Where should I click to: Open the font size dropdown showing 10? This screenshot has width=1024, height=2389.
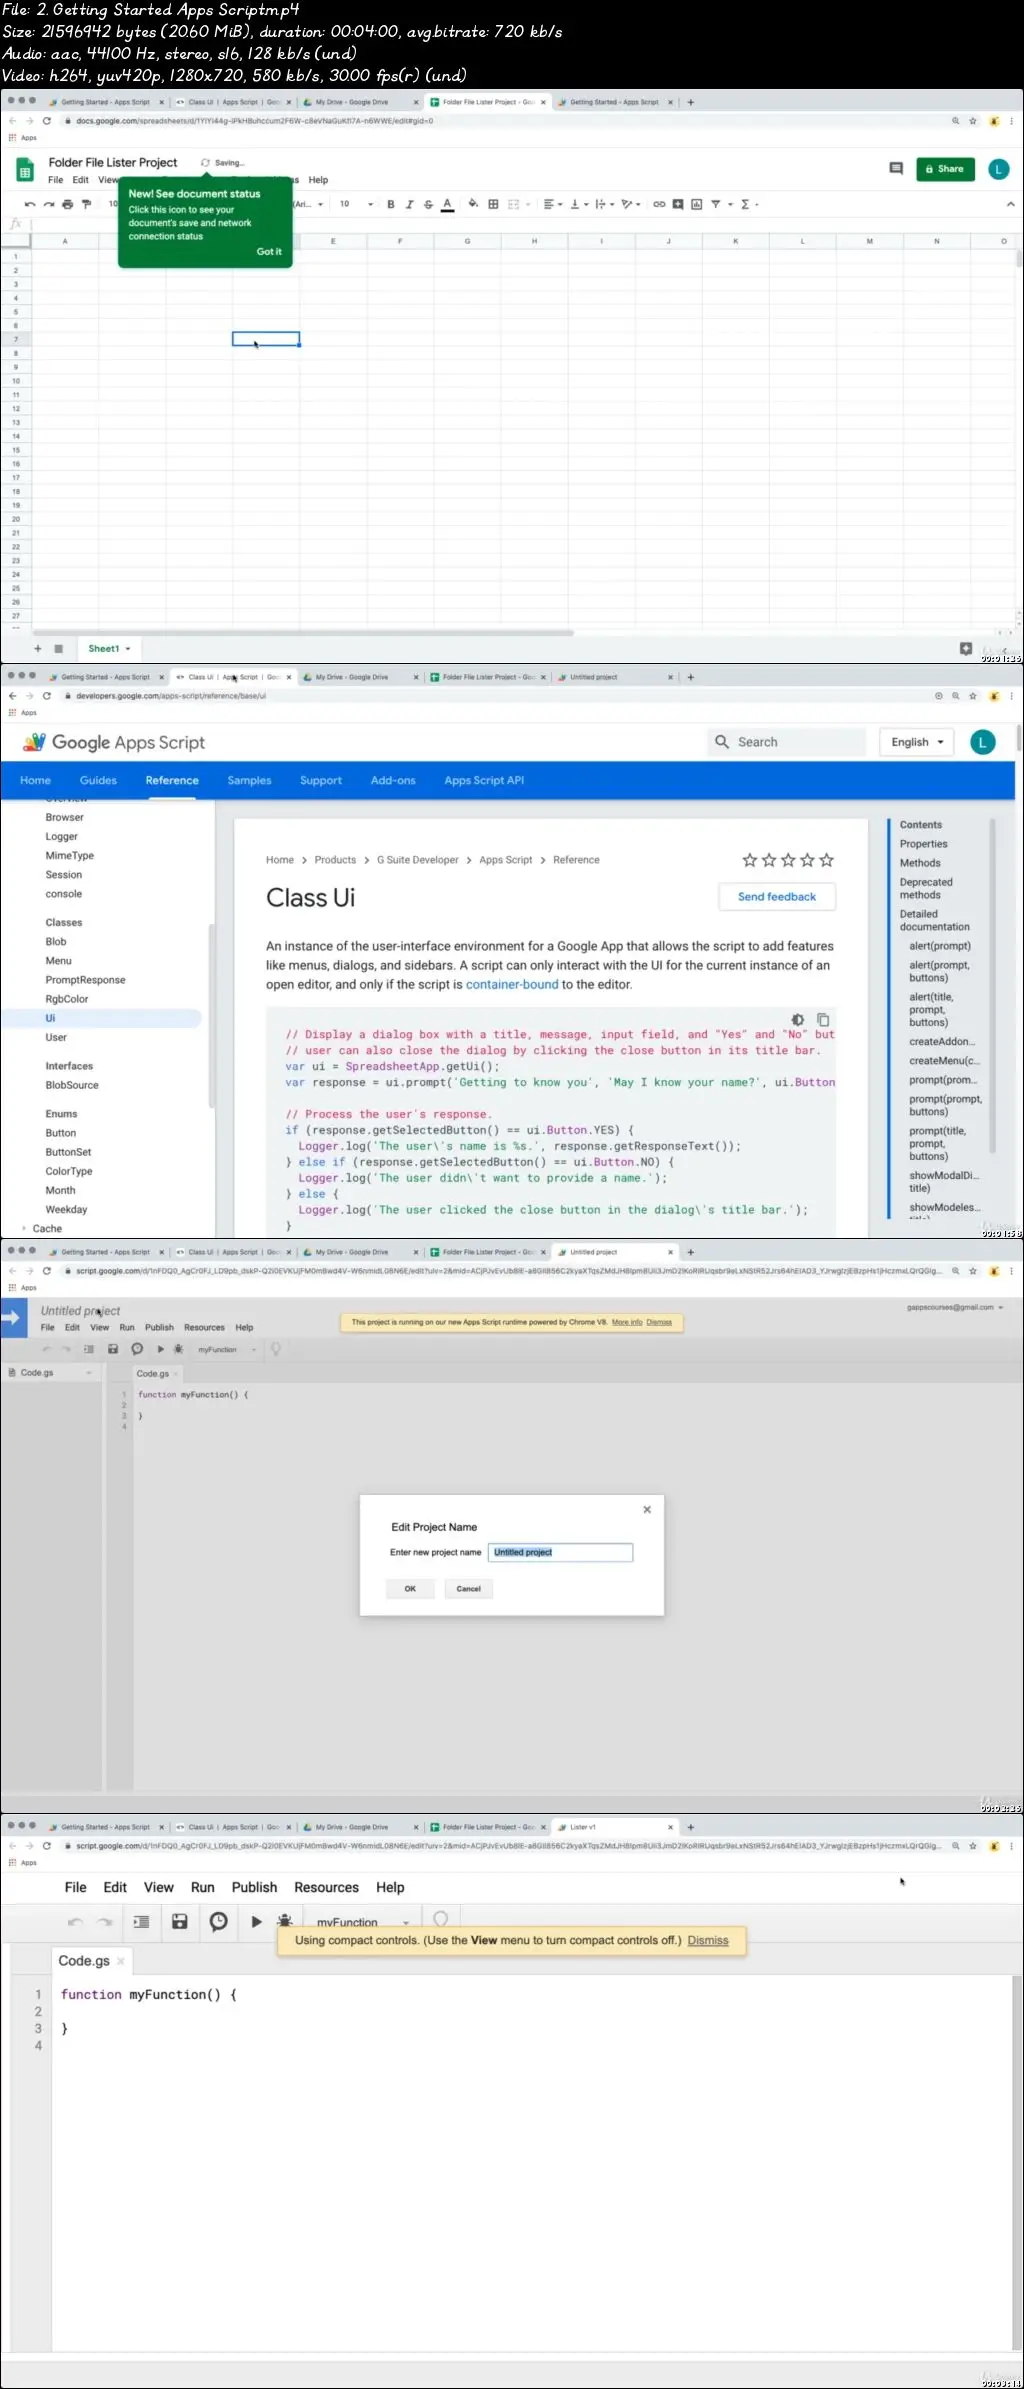pos(356,204)
